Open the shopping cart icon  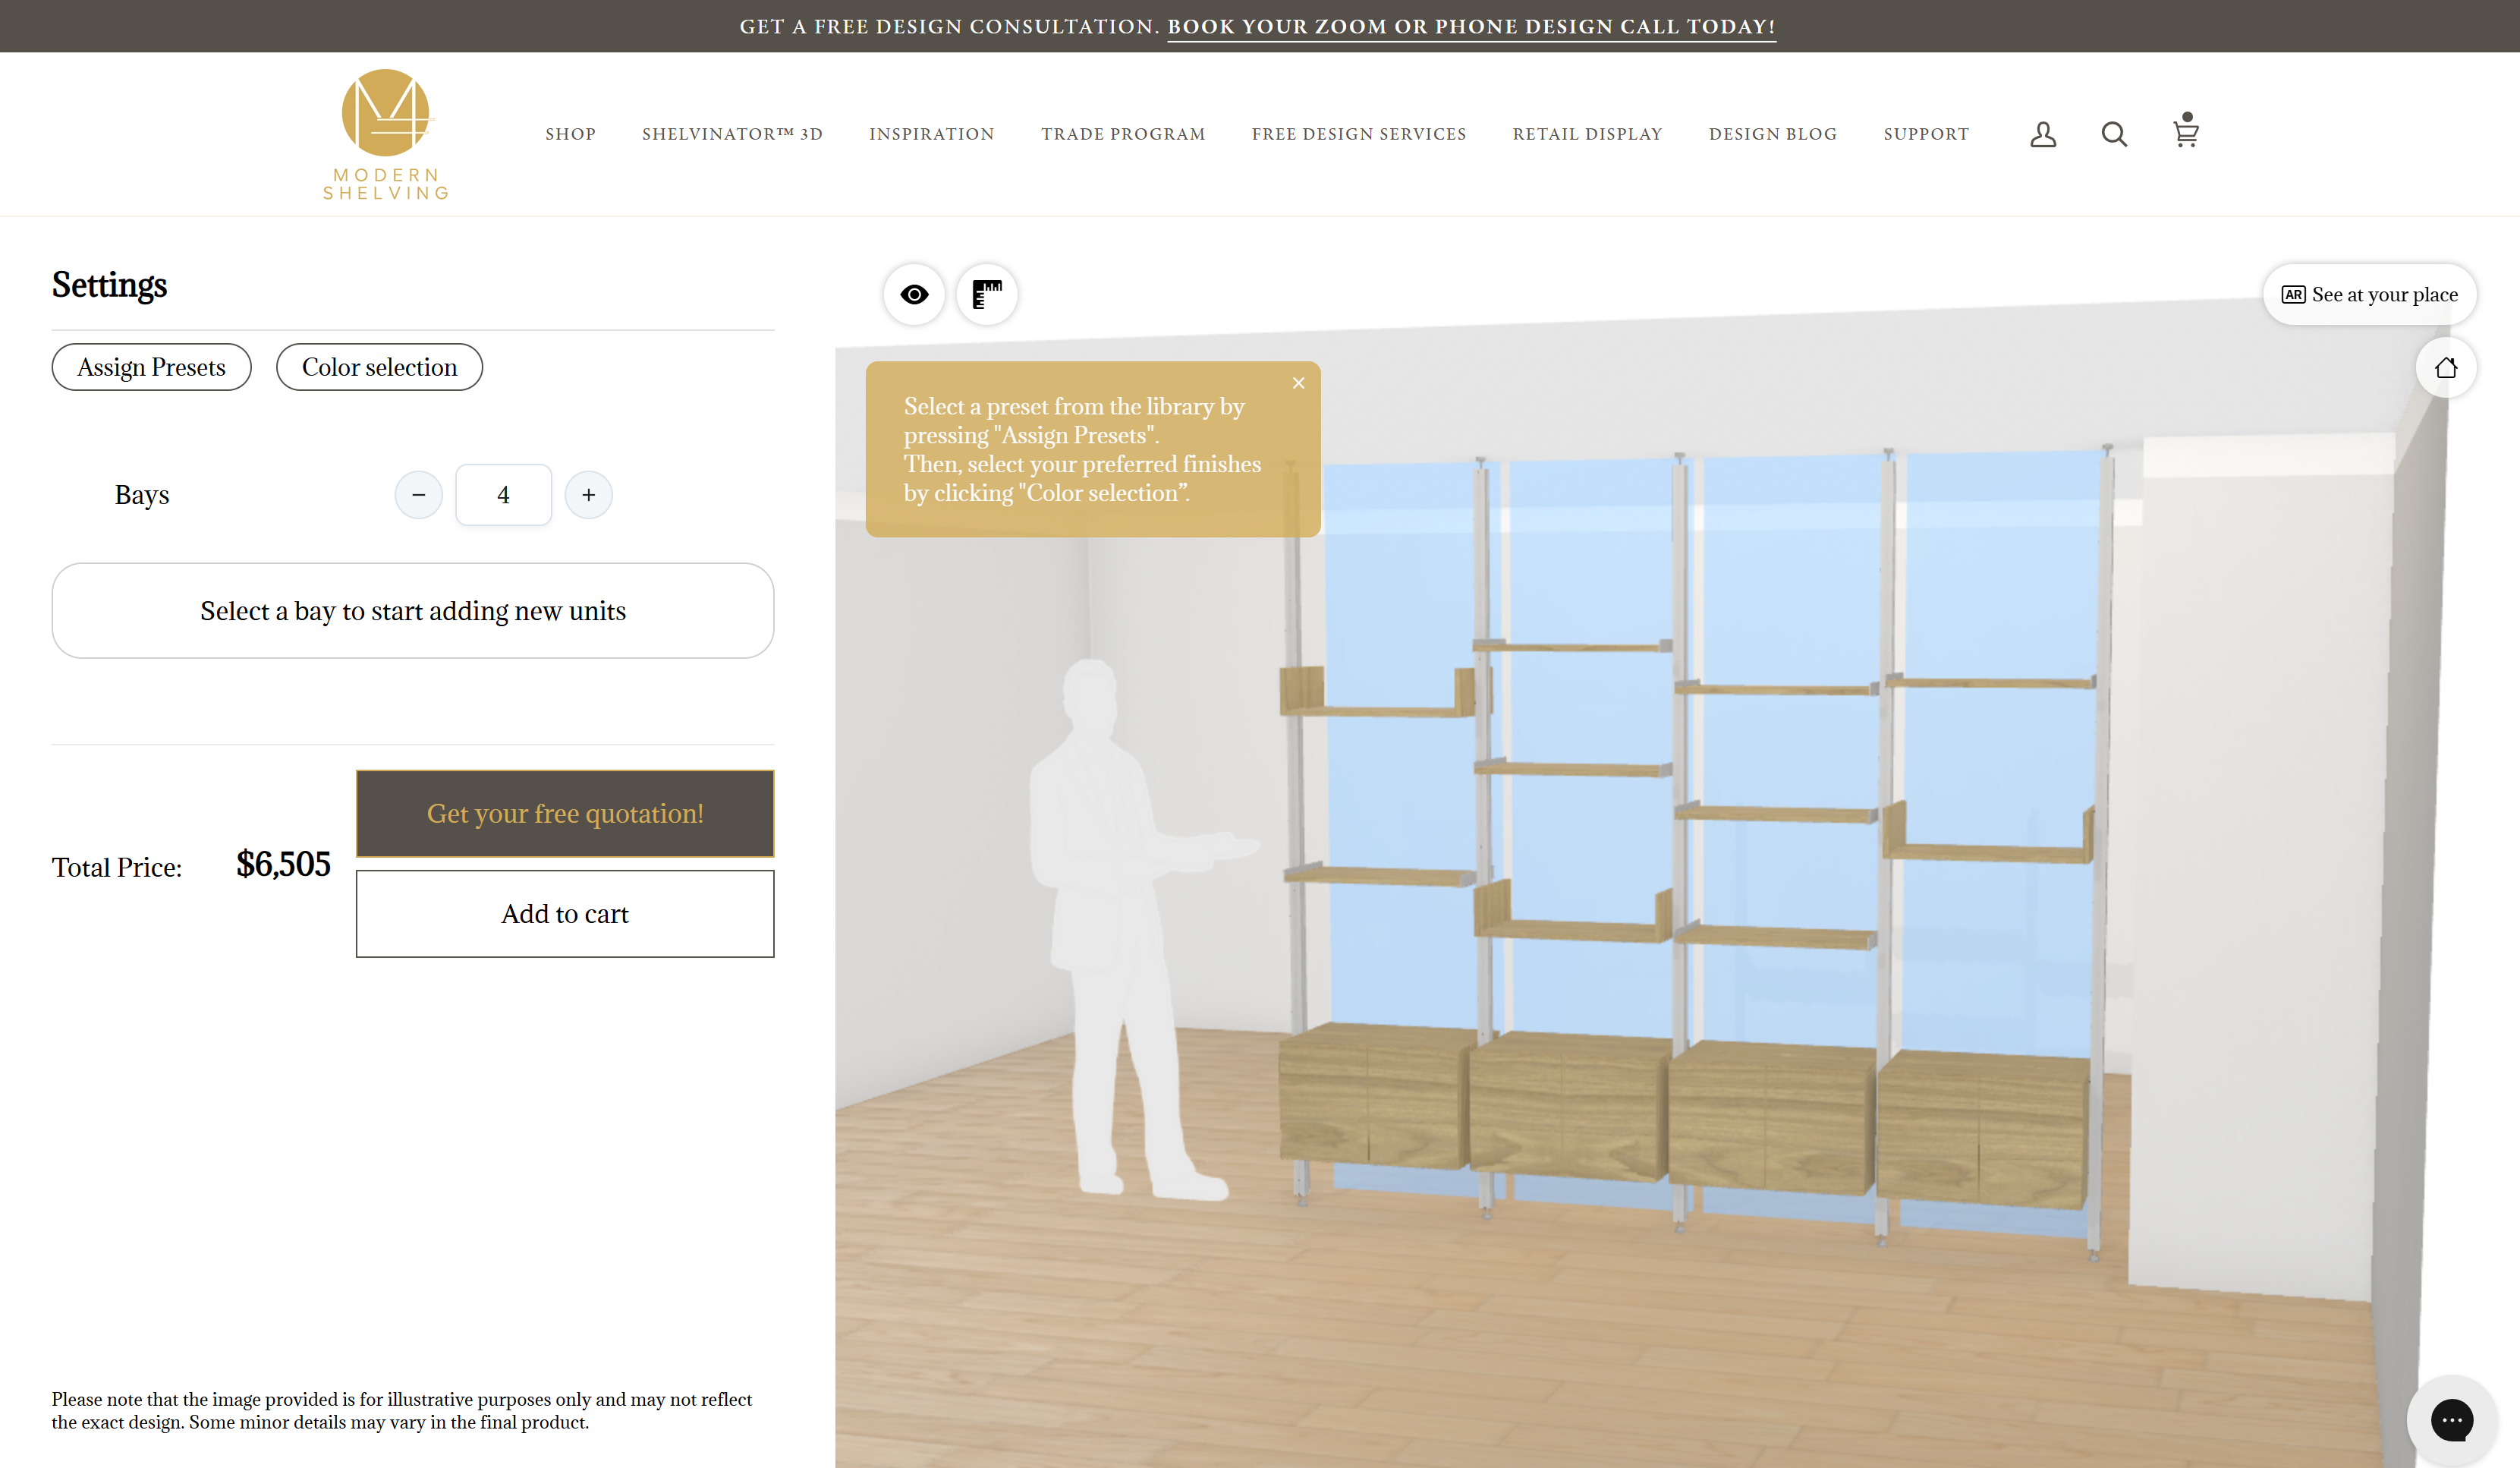pyautogui.click(x=2185, y=132)
